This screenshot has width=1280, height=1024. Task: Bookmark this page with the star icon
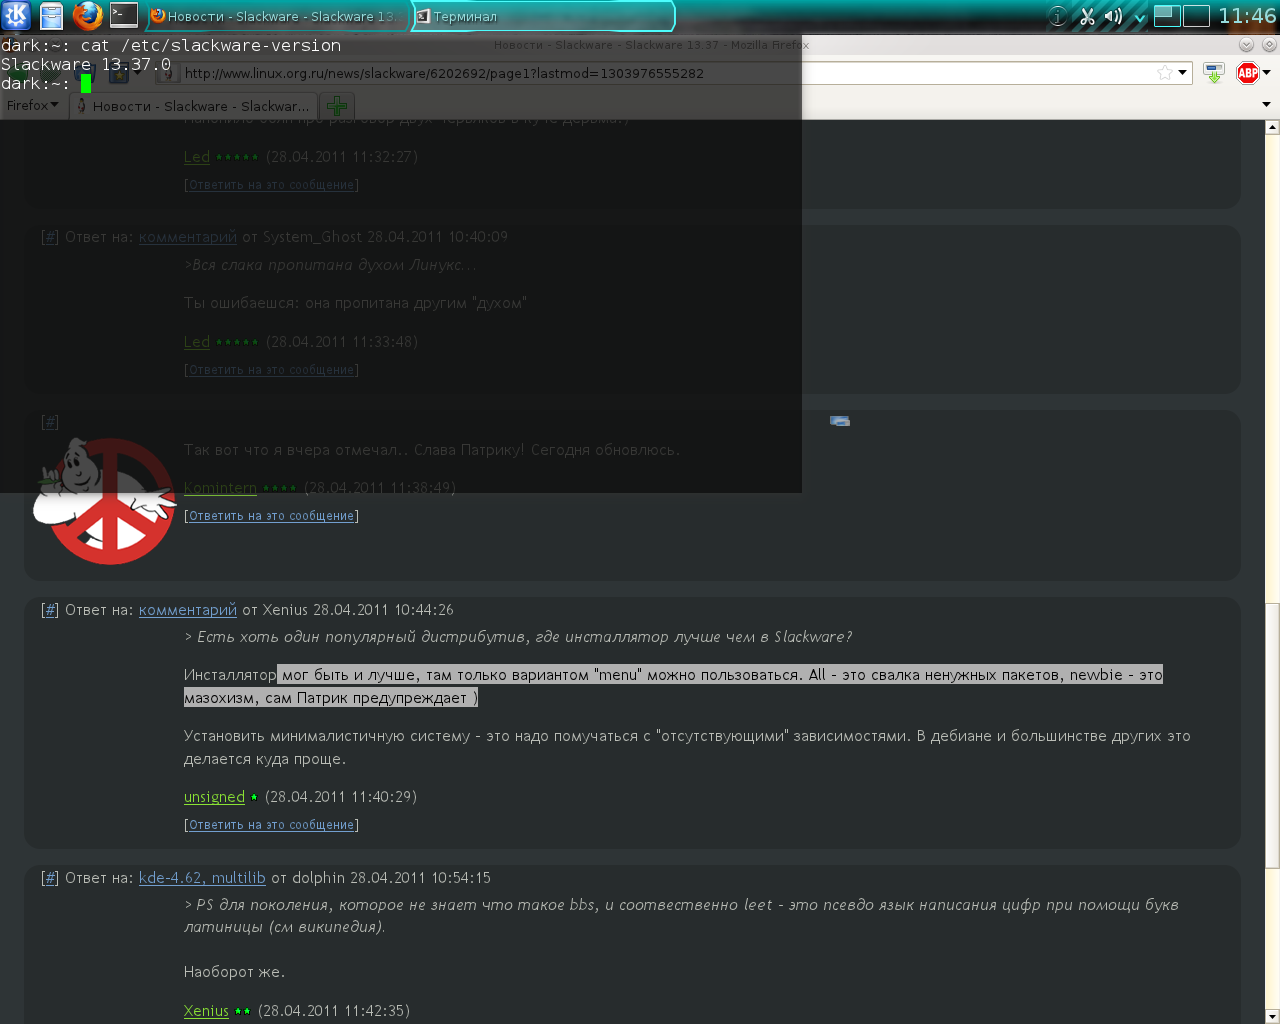[1164, 73]
